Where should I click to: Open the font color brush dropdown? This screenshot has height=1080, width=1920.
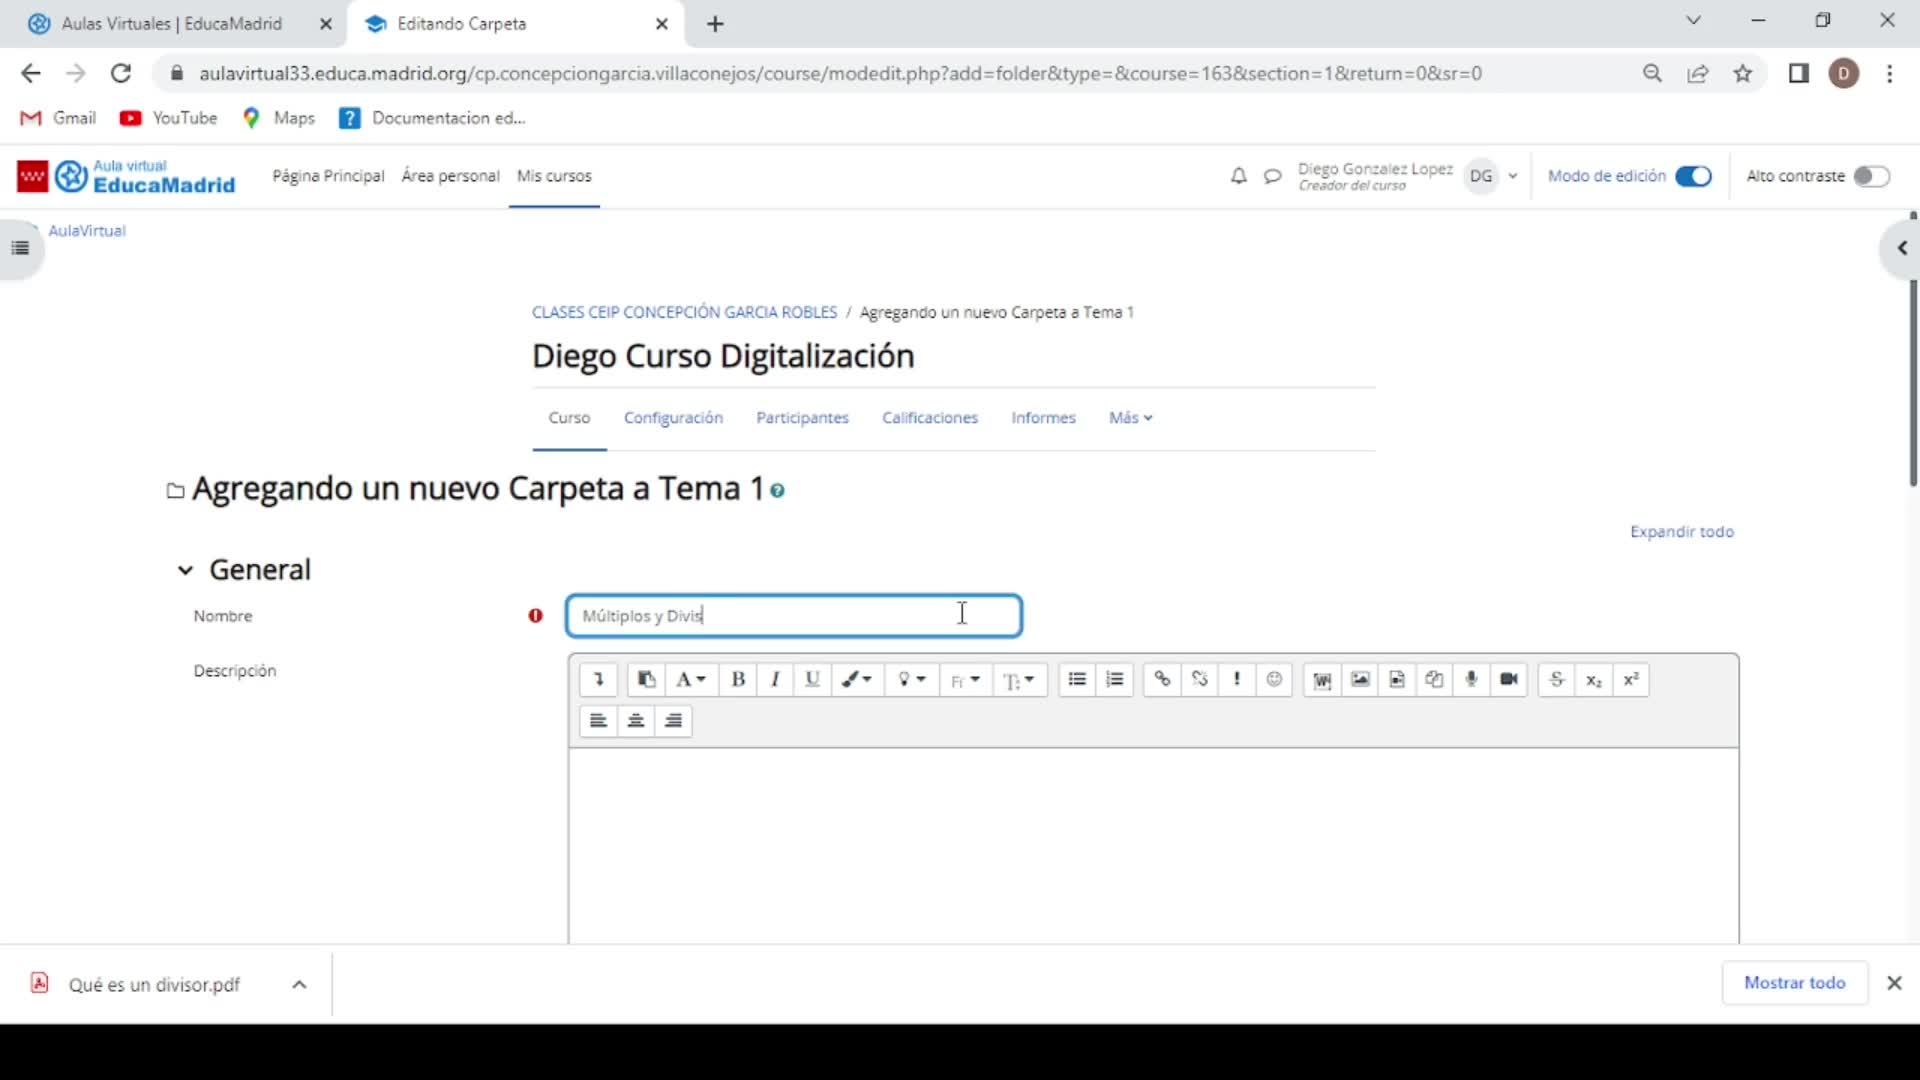click(x=857, y=680)
